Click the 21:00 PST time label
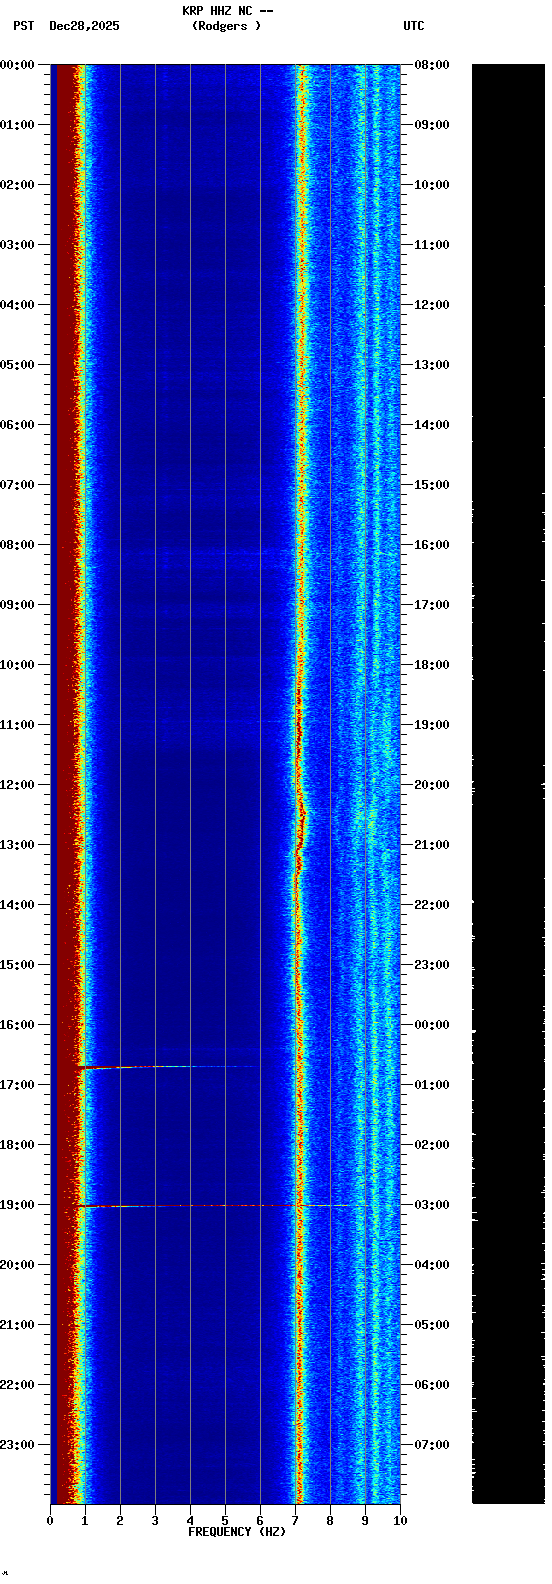 tap(17, 1325)
